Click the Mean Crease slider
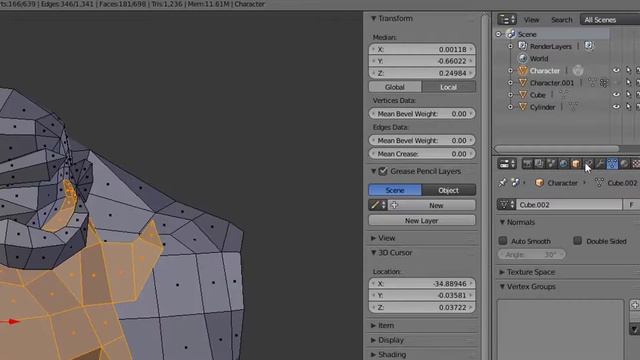This screenshot has width=640, height=360. 422,154
